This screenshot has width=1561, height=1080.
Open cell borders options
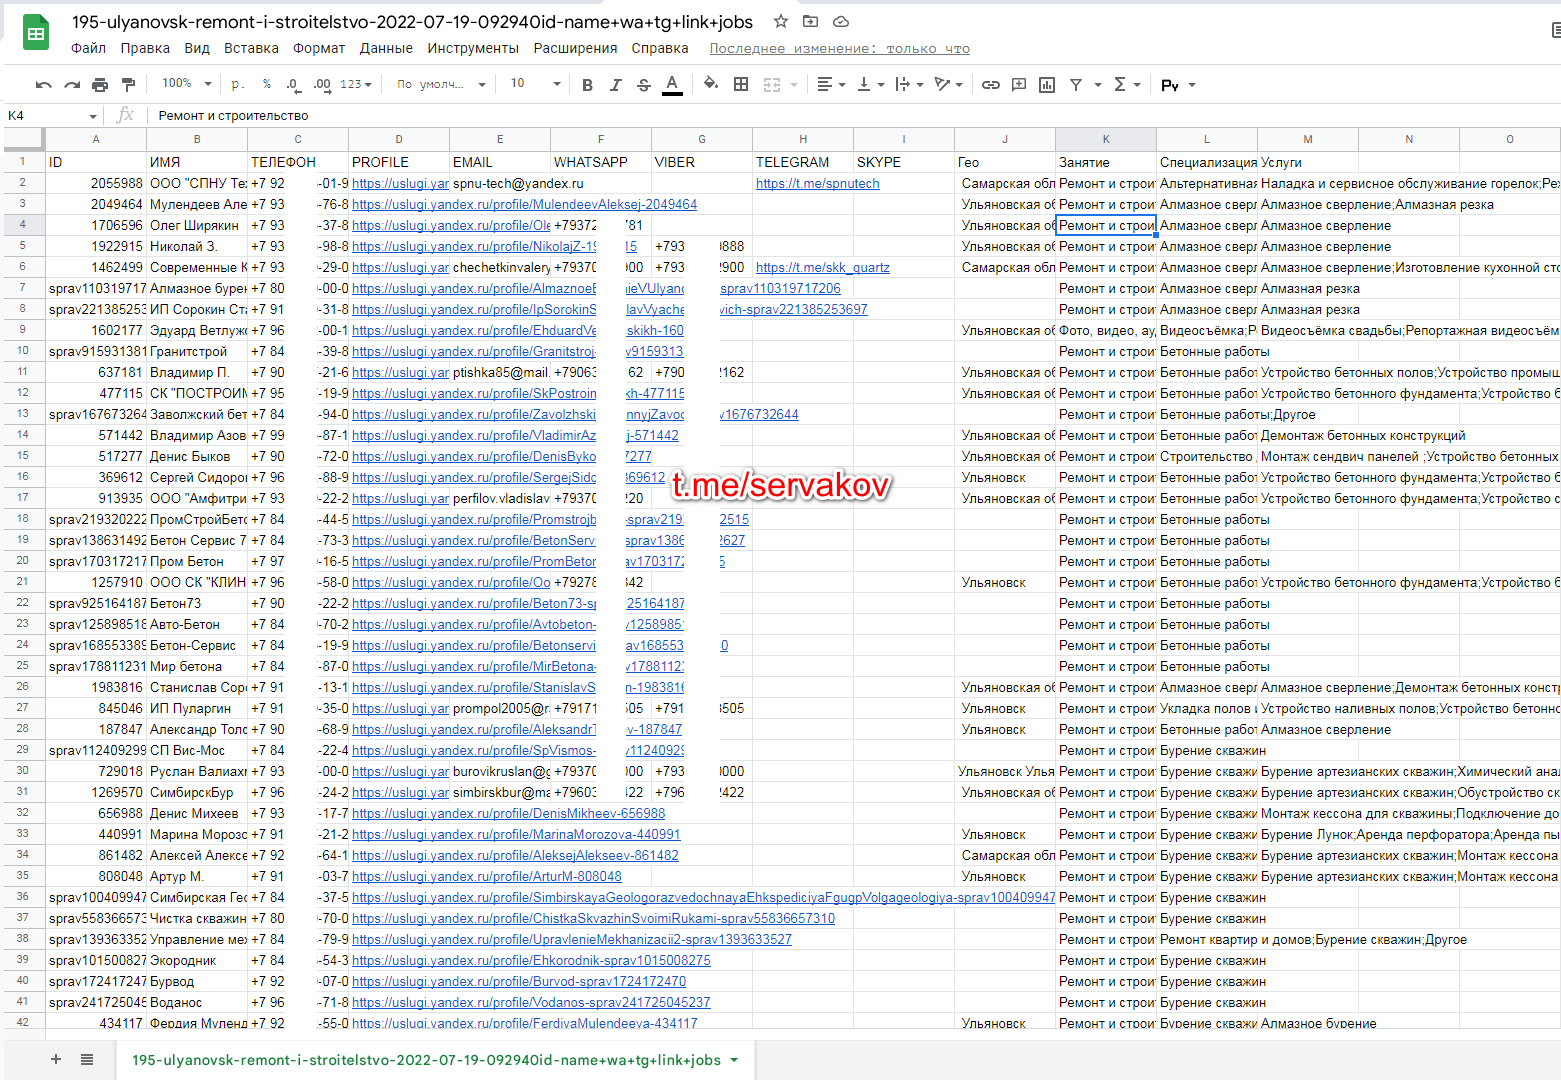(x=741, y=84)
